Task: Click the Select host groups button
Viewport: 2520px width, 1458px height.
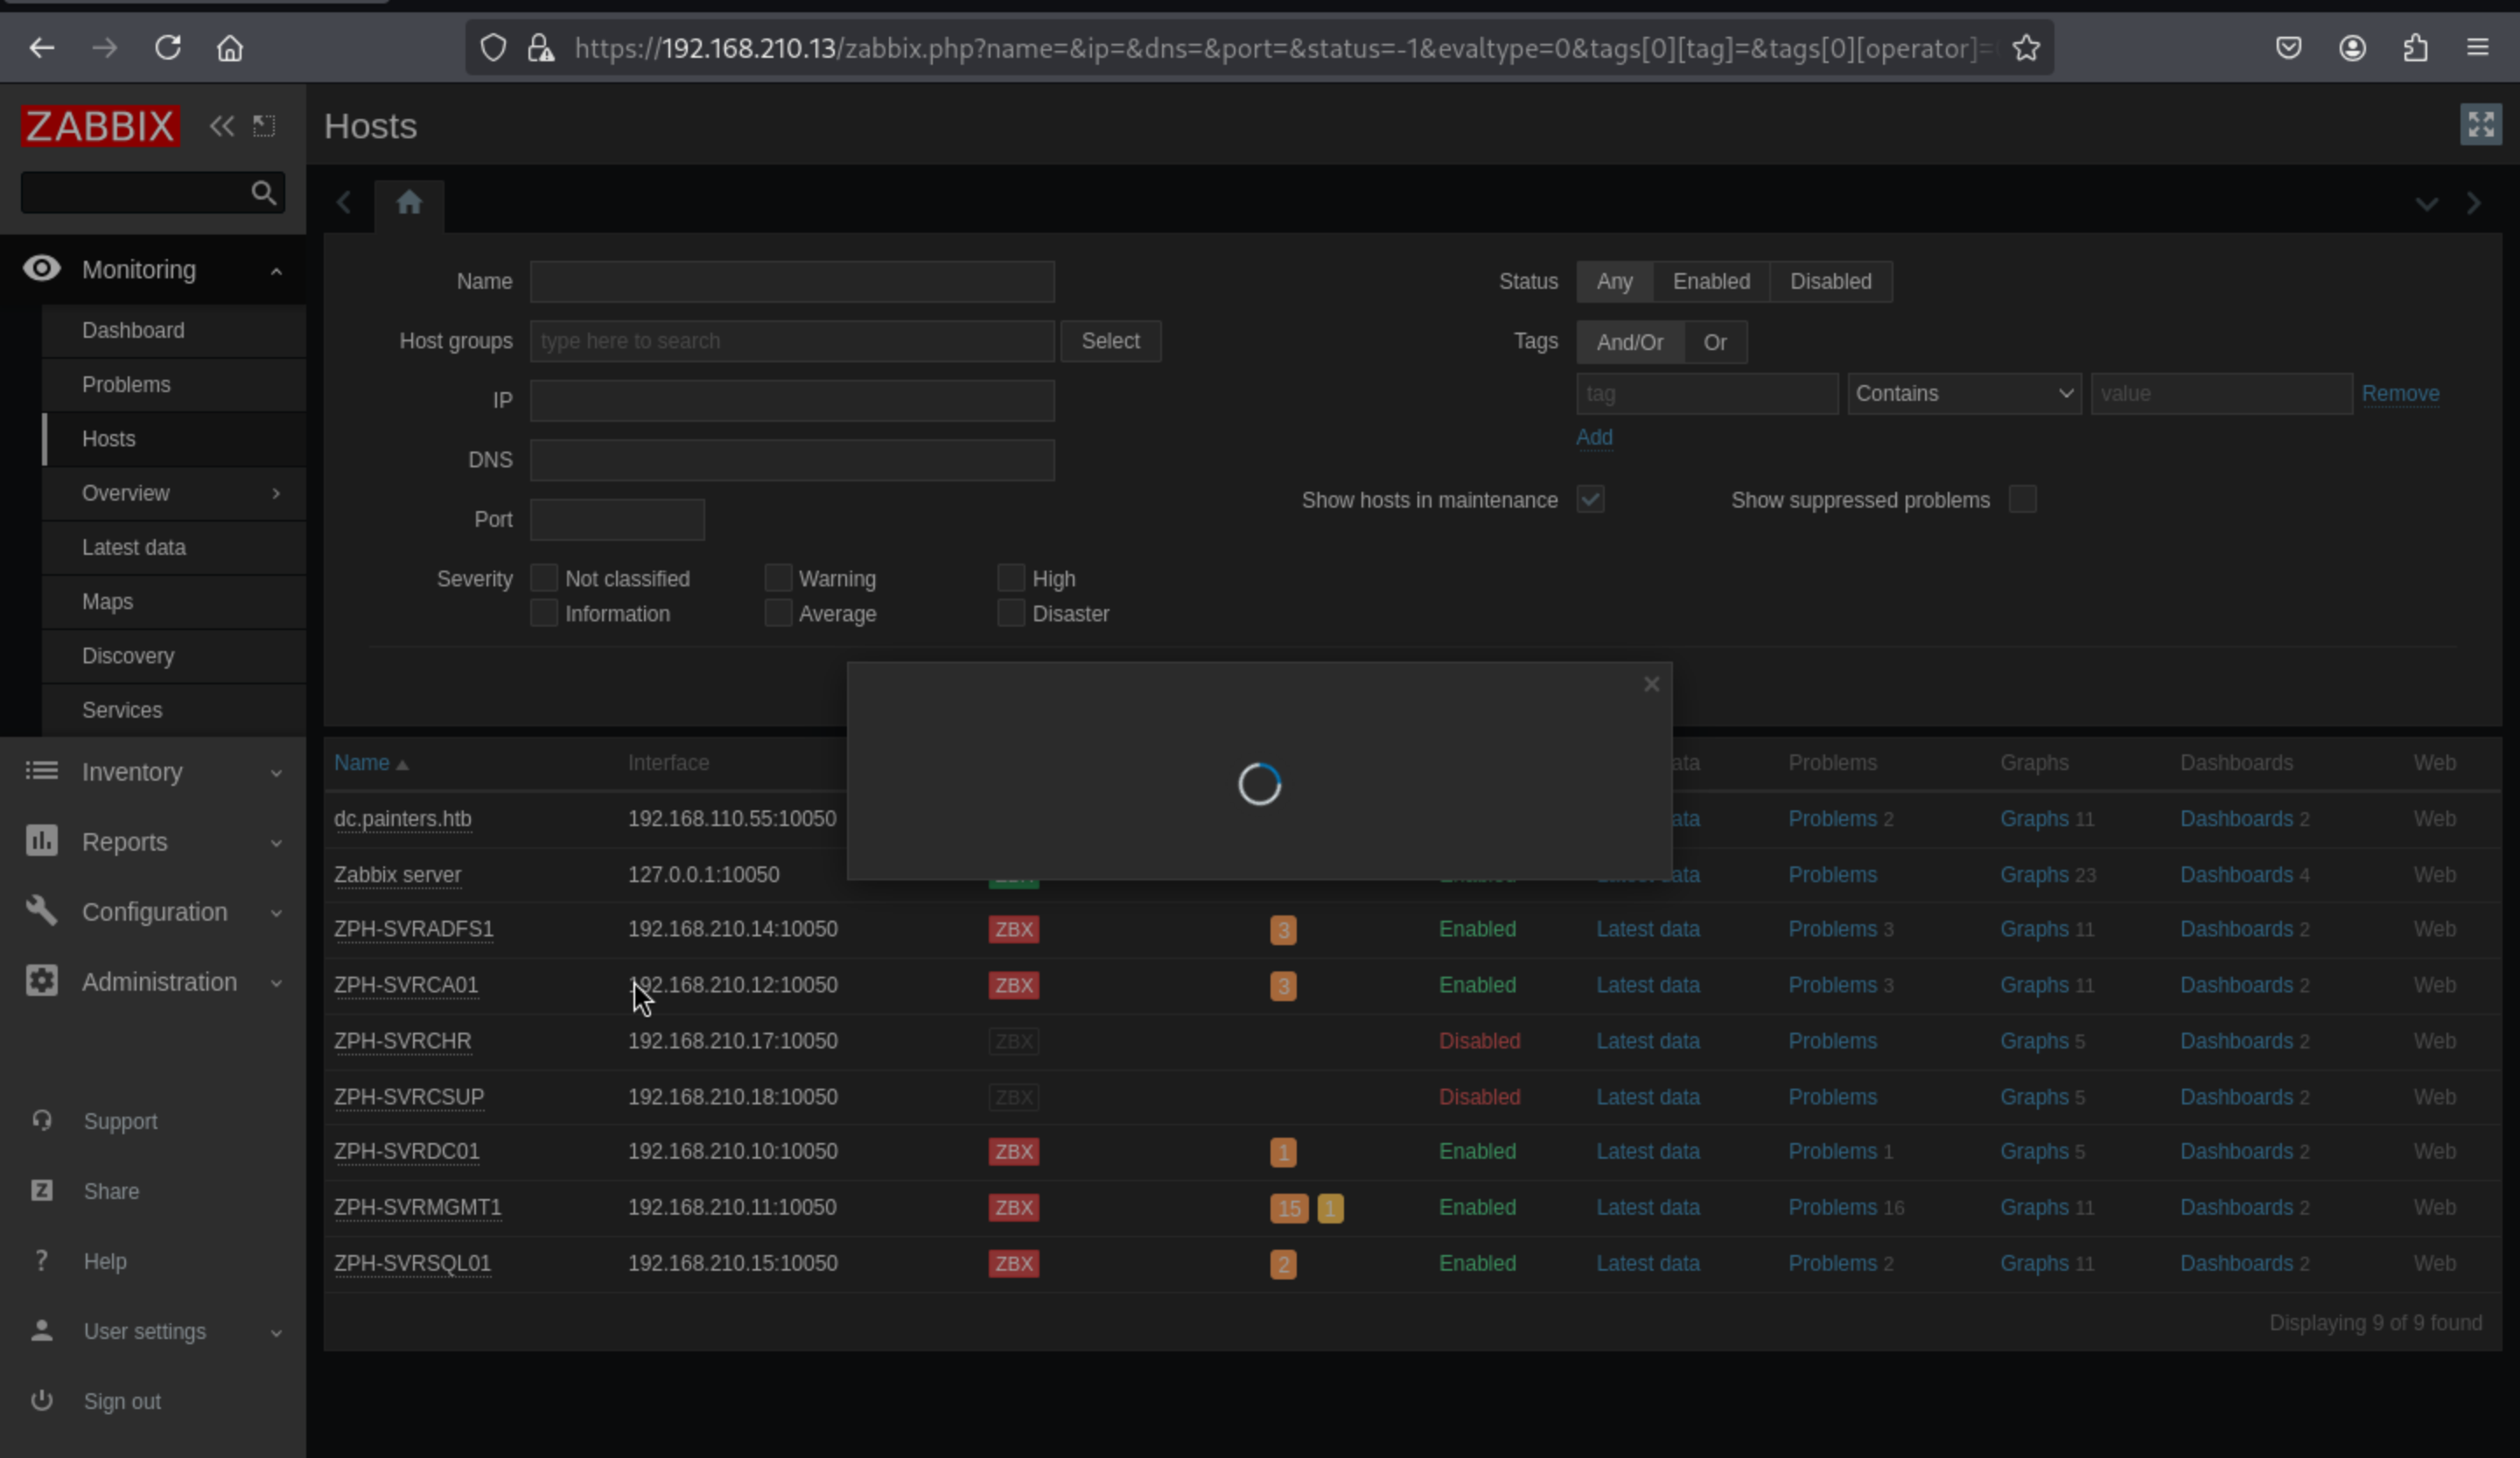Action: click(x=1110, y=341)
